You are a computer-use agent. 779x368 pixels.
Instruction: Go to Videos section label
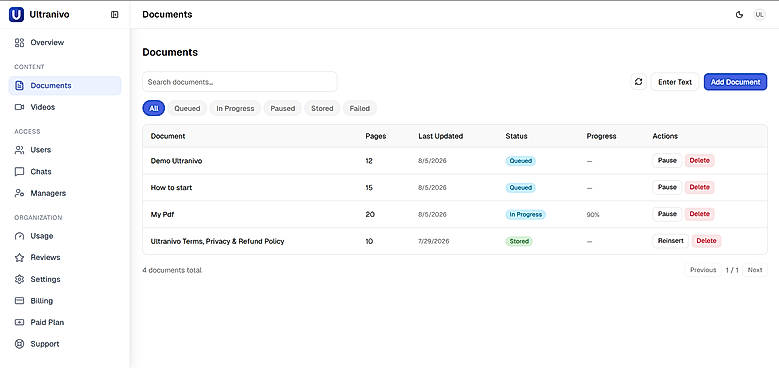pyautogui.click(x=43, y=107)
